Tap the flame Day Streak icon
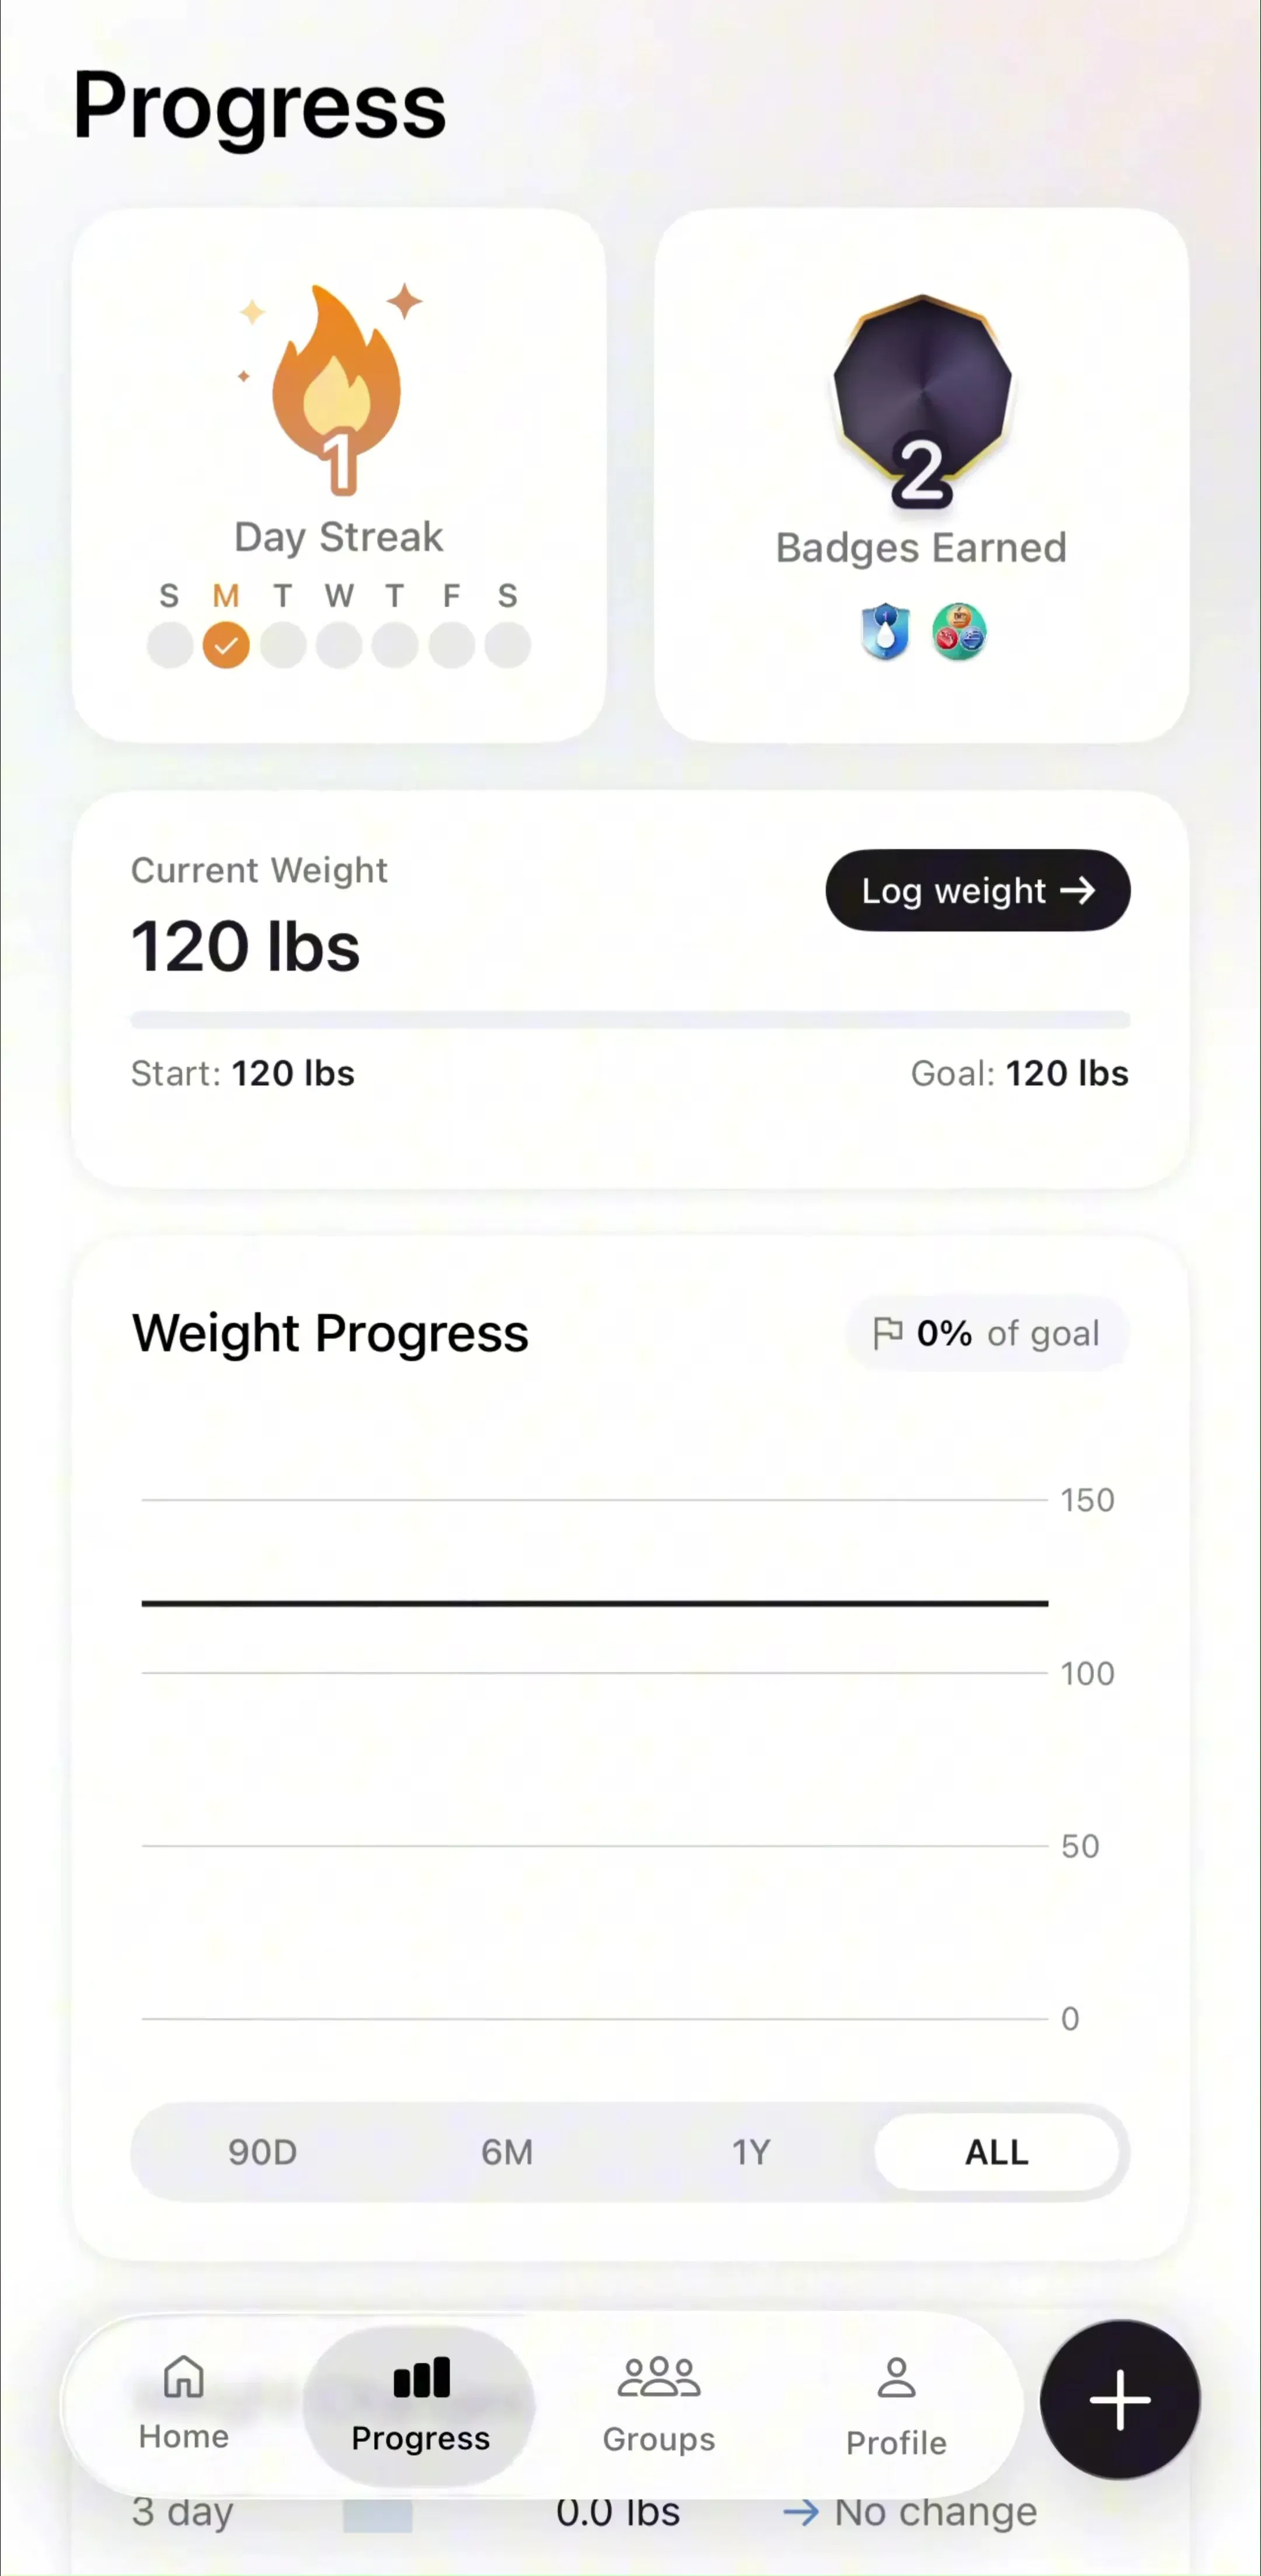 point(337,389)
